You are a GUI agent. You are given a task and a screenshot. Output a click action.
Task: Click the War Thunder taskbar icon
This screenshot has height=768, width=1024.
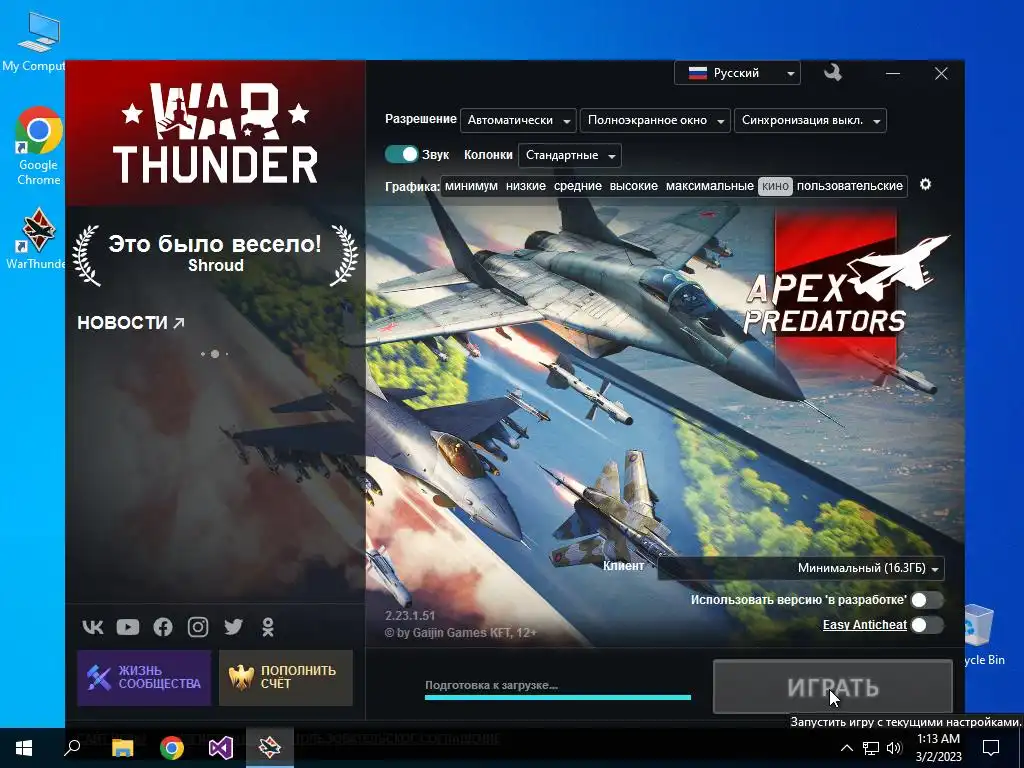point(270,748)
